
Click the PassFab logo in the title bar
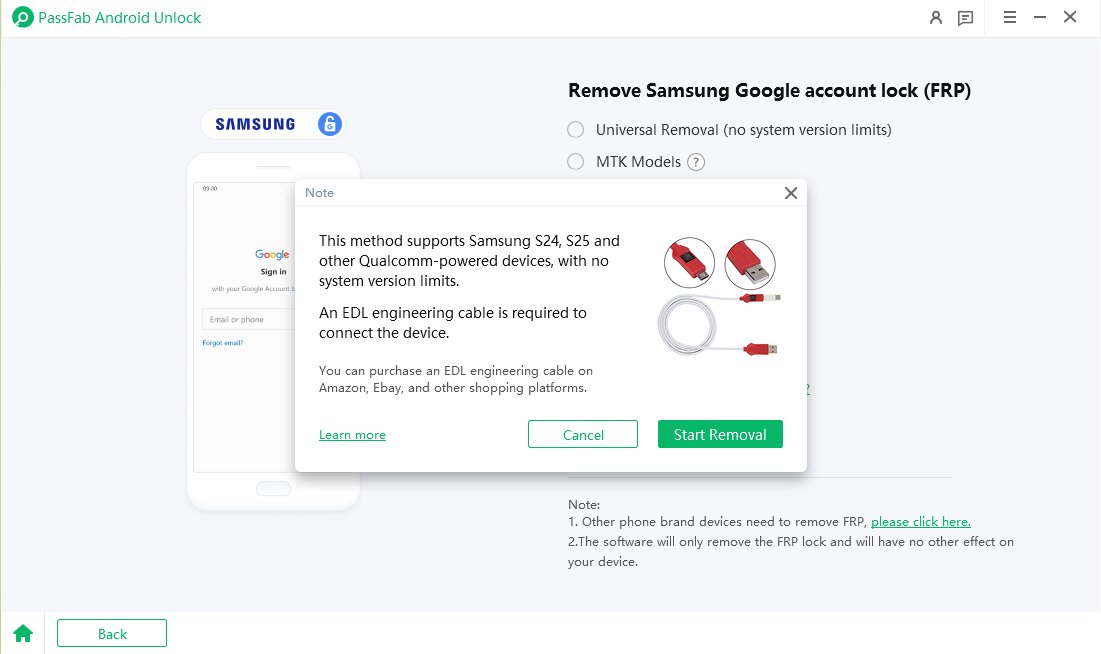point(22,17)
